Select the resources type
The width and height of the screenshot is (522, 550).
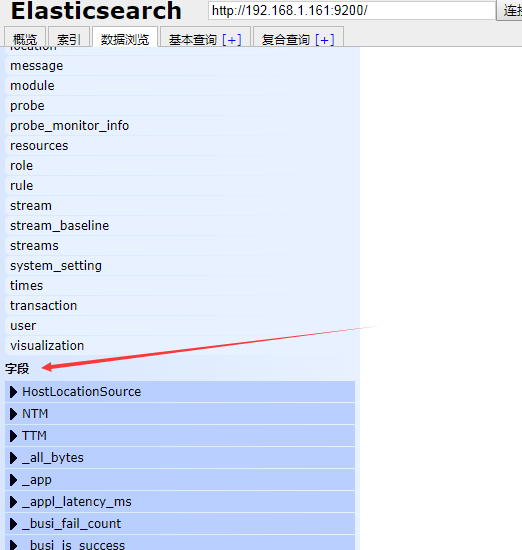[x=182, y=146]
